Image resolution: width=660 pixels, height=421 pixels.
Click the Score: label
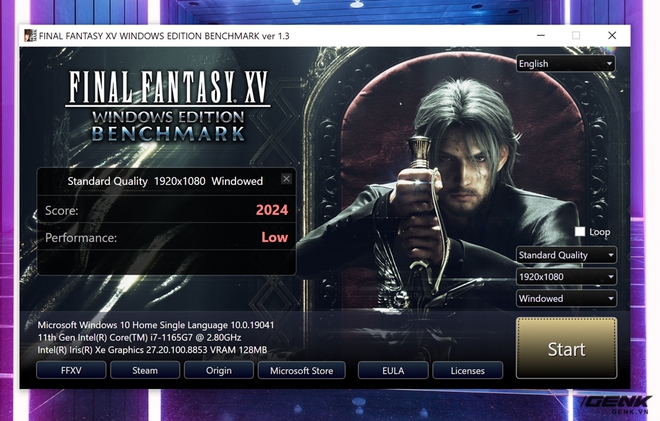(61, 210)
